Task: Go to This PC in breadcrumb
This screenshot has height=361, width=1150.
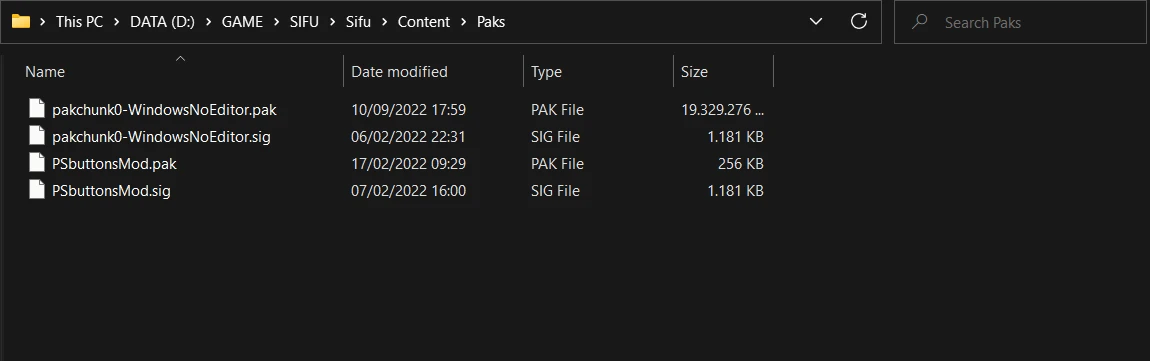Action: pyautogui.click(x=80, y=22)
